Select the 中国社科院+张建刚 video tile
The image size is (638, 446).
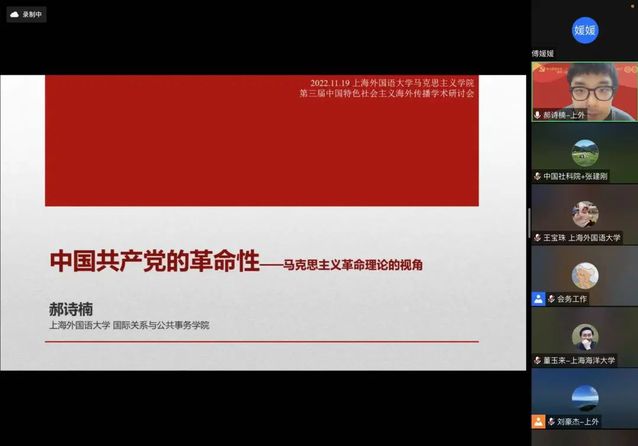click(584, 150)
